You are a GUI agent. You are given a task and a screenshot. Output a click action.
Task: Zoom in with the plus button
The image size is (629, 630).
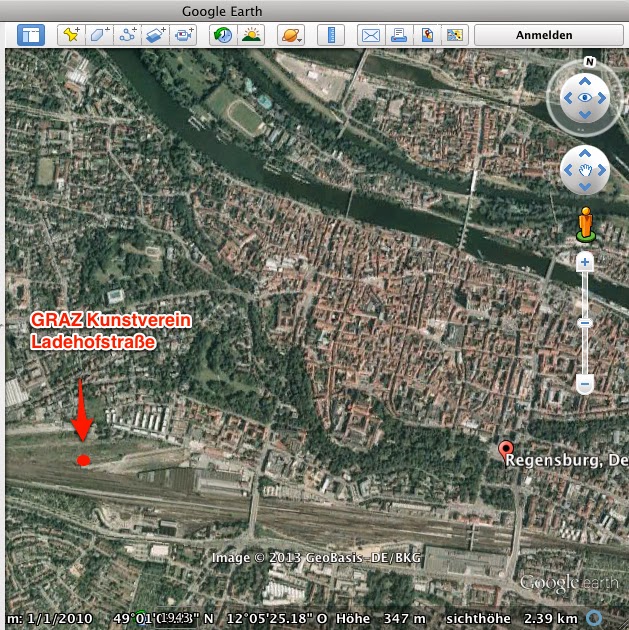[585, 262]
